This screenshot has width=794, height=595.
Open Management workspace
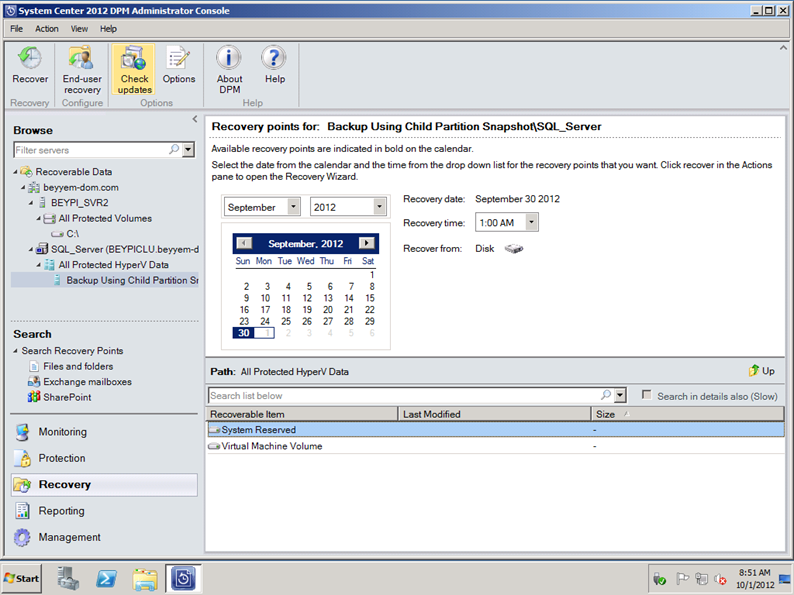point(69,537)
